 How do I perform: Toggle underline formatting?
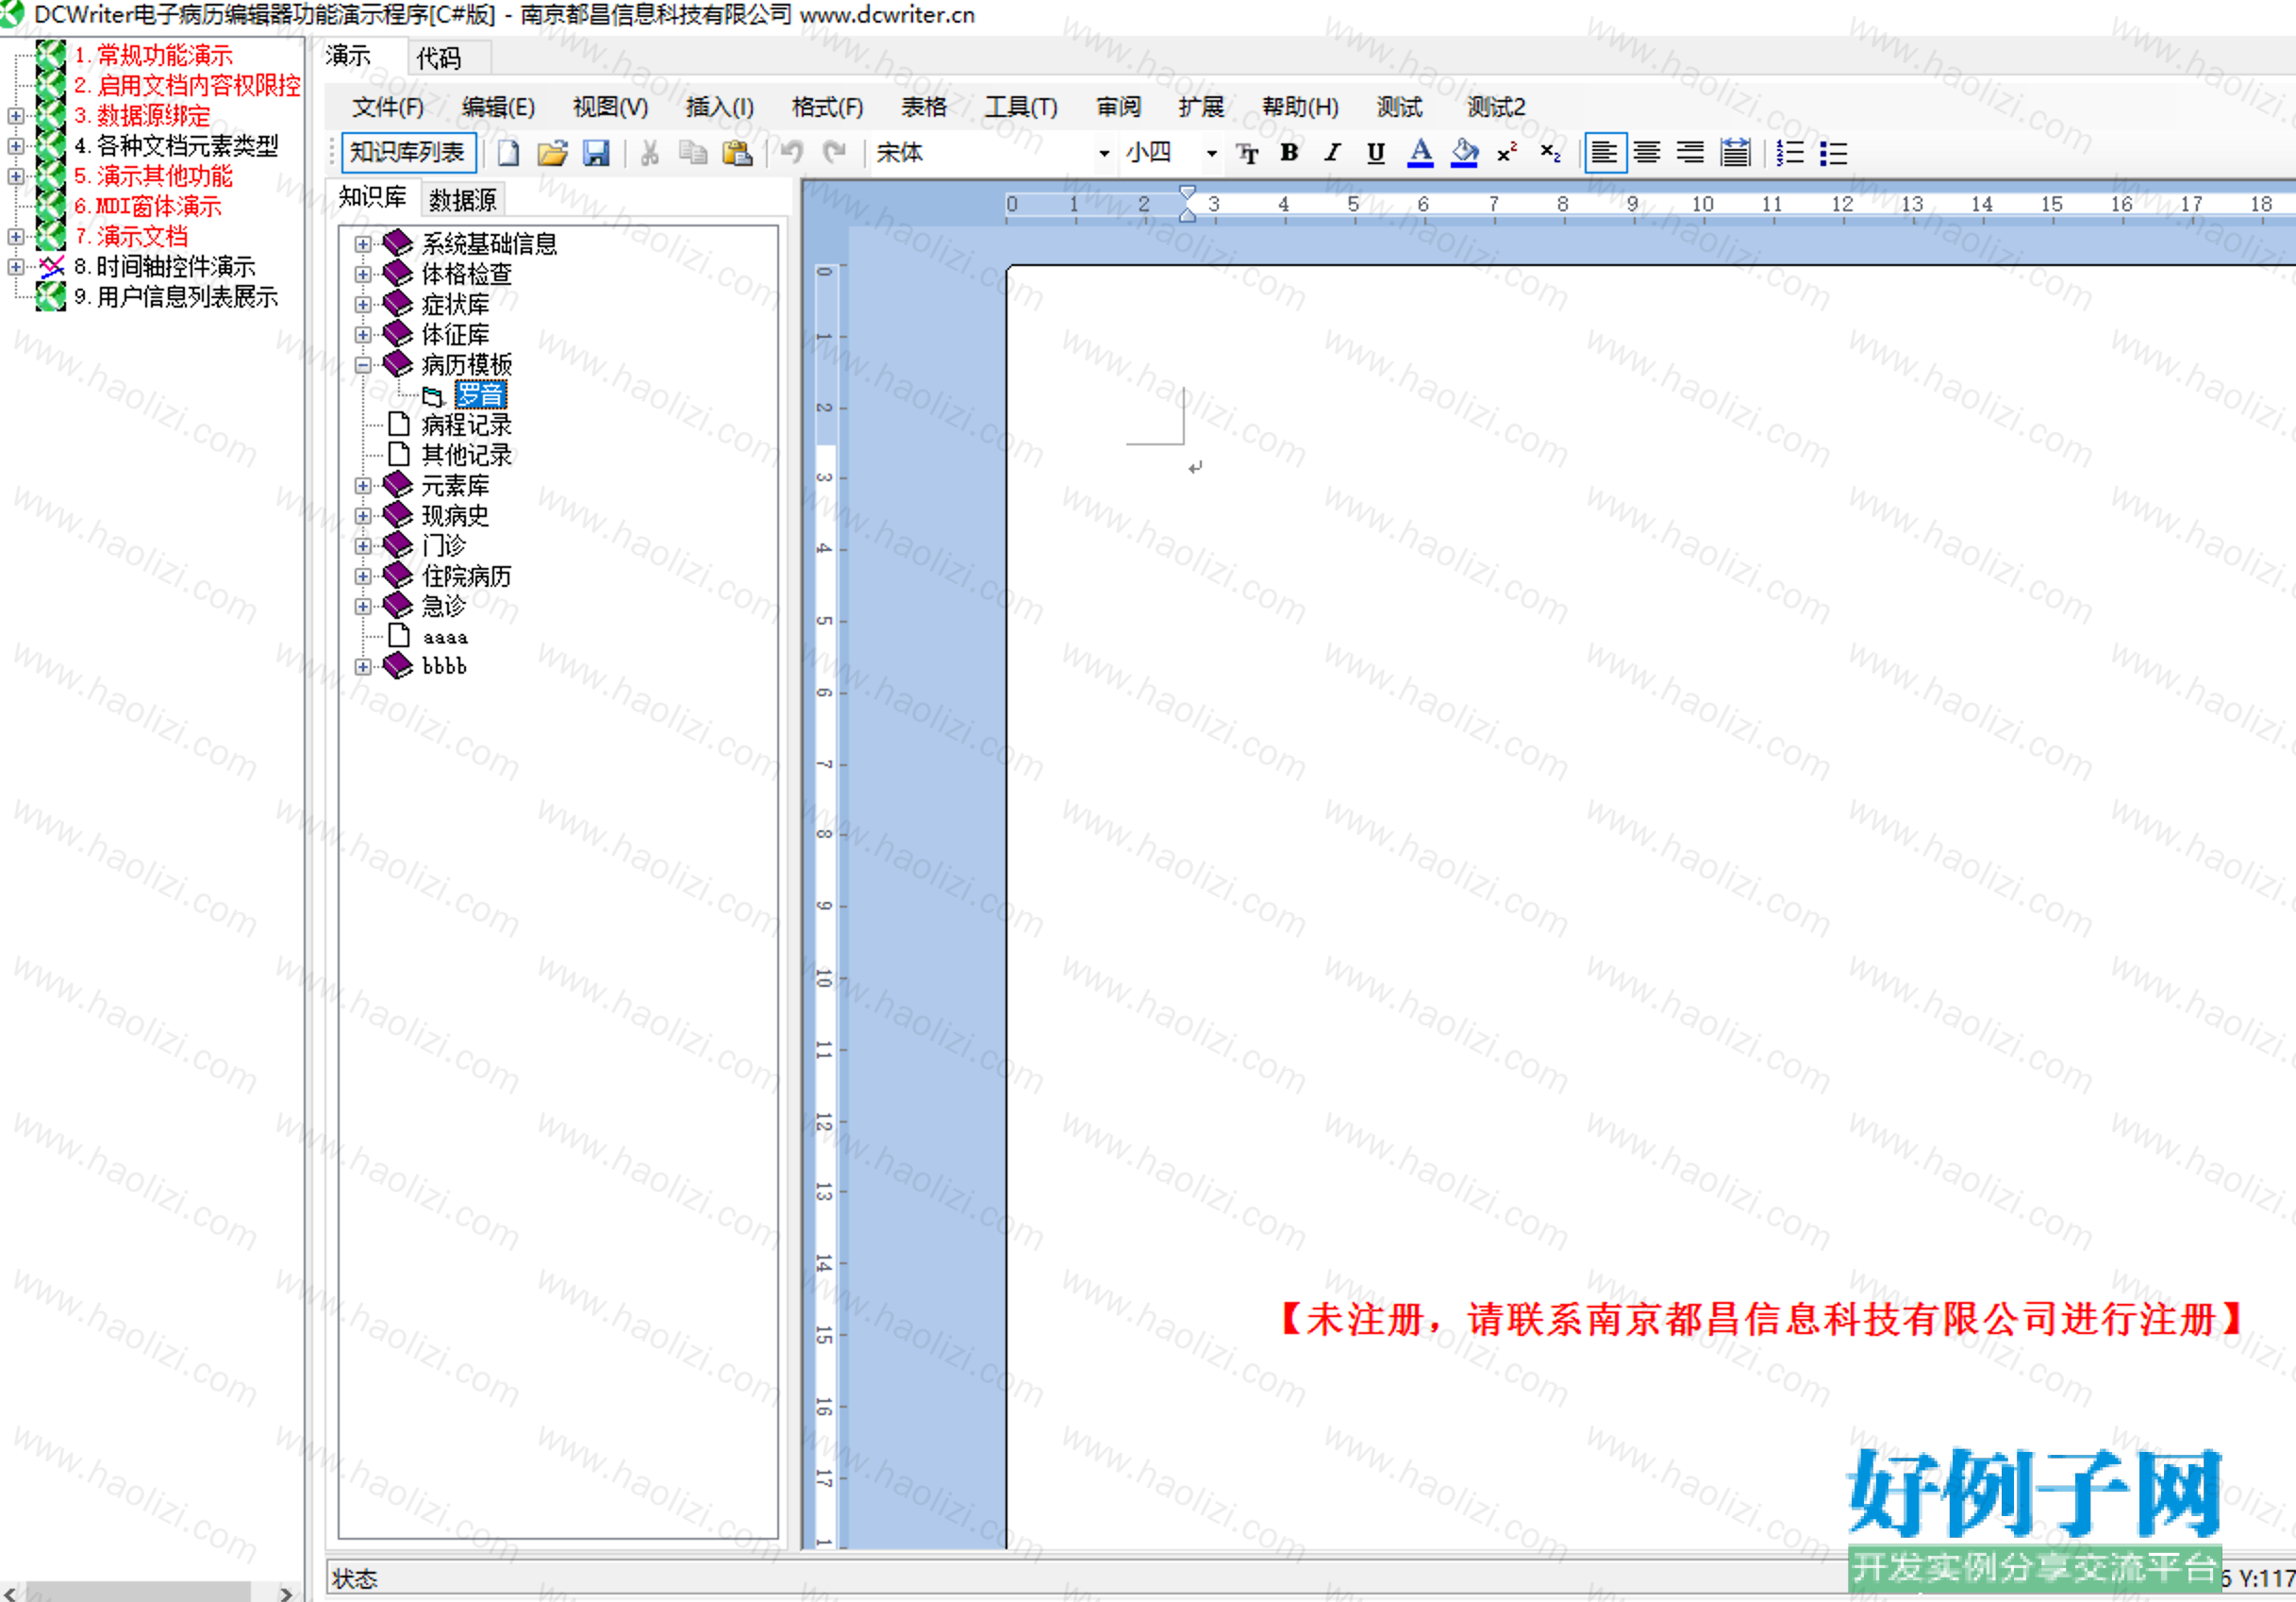[1376, 153]
